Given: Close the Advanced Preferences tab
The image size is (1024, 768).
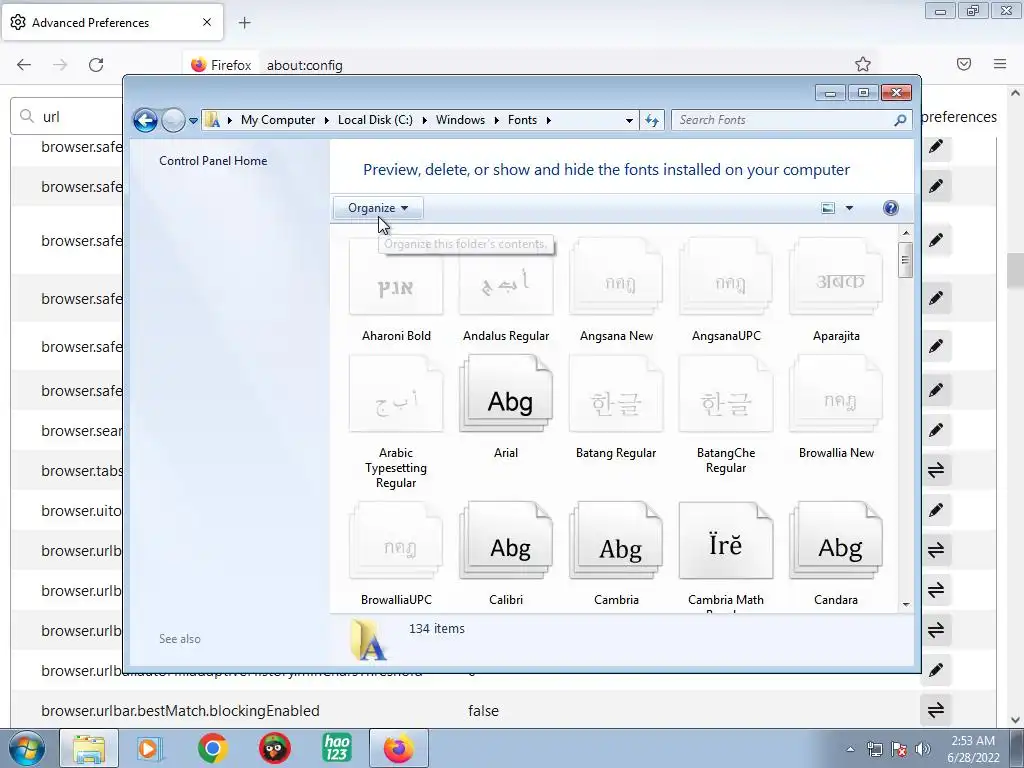Looking at the screenshot, I should click(x=207, y=22).
